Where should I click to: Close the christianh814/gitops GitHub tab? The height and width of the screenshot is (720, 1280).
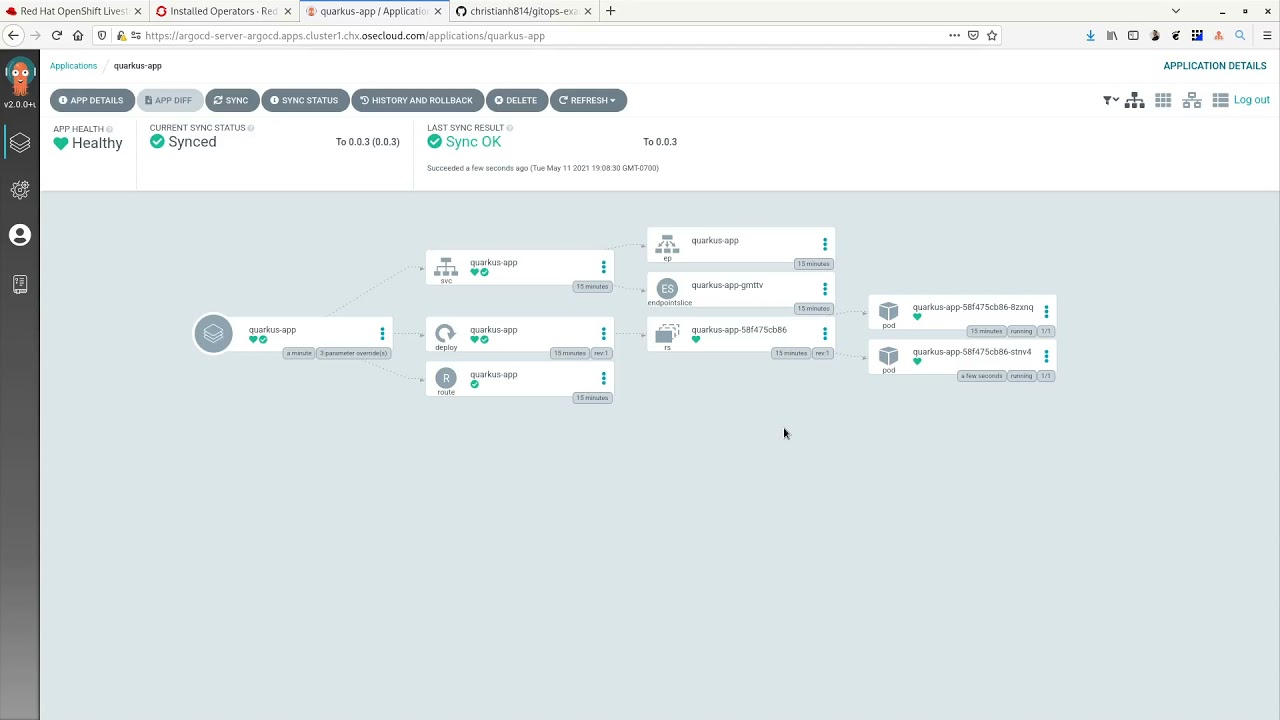point(588,11)
